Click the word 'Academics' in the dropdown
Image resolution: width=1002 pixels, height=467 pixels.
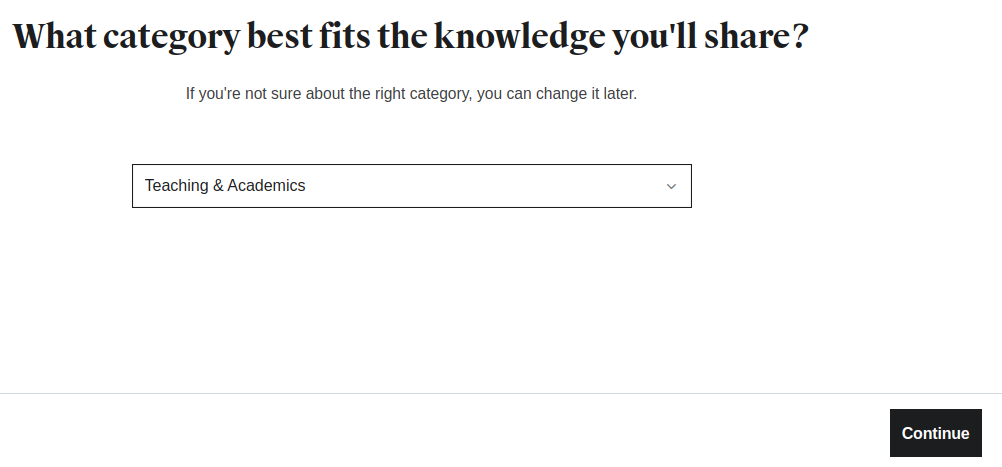(266, 186)
